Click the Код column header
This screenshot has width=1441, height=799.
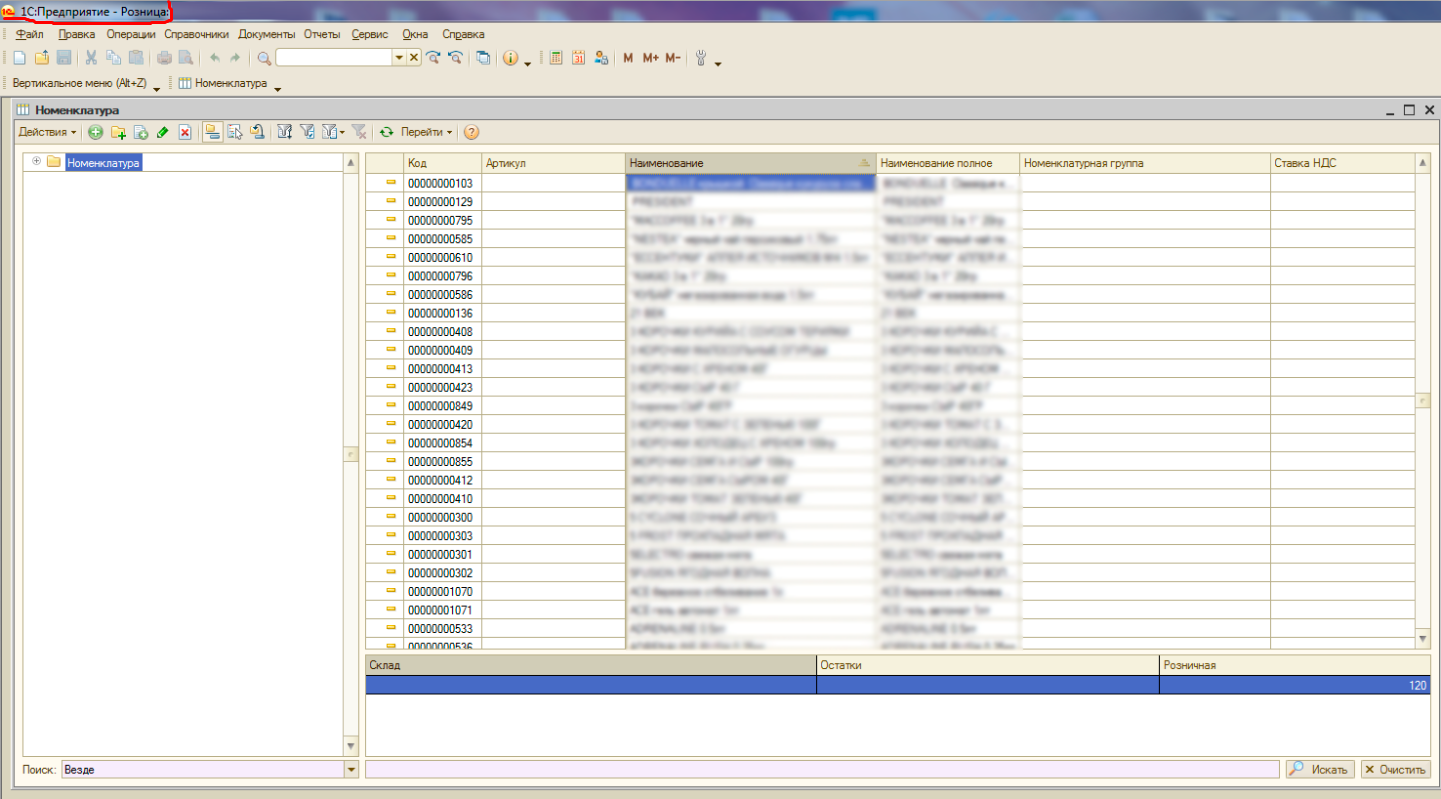pyautogui.click(x=443, y=163)
